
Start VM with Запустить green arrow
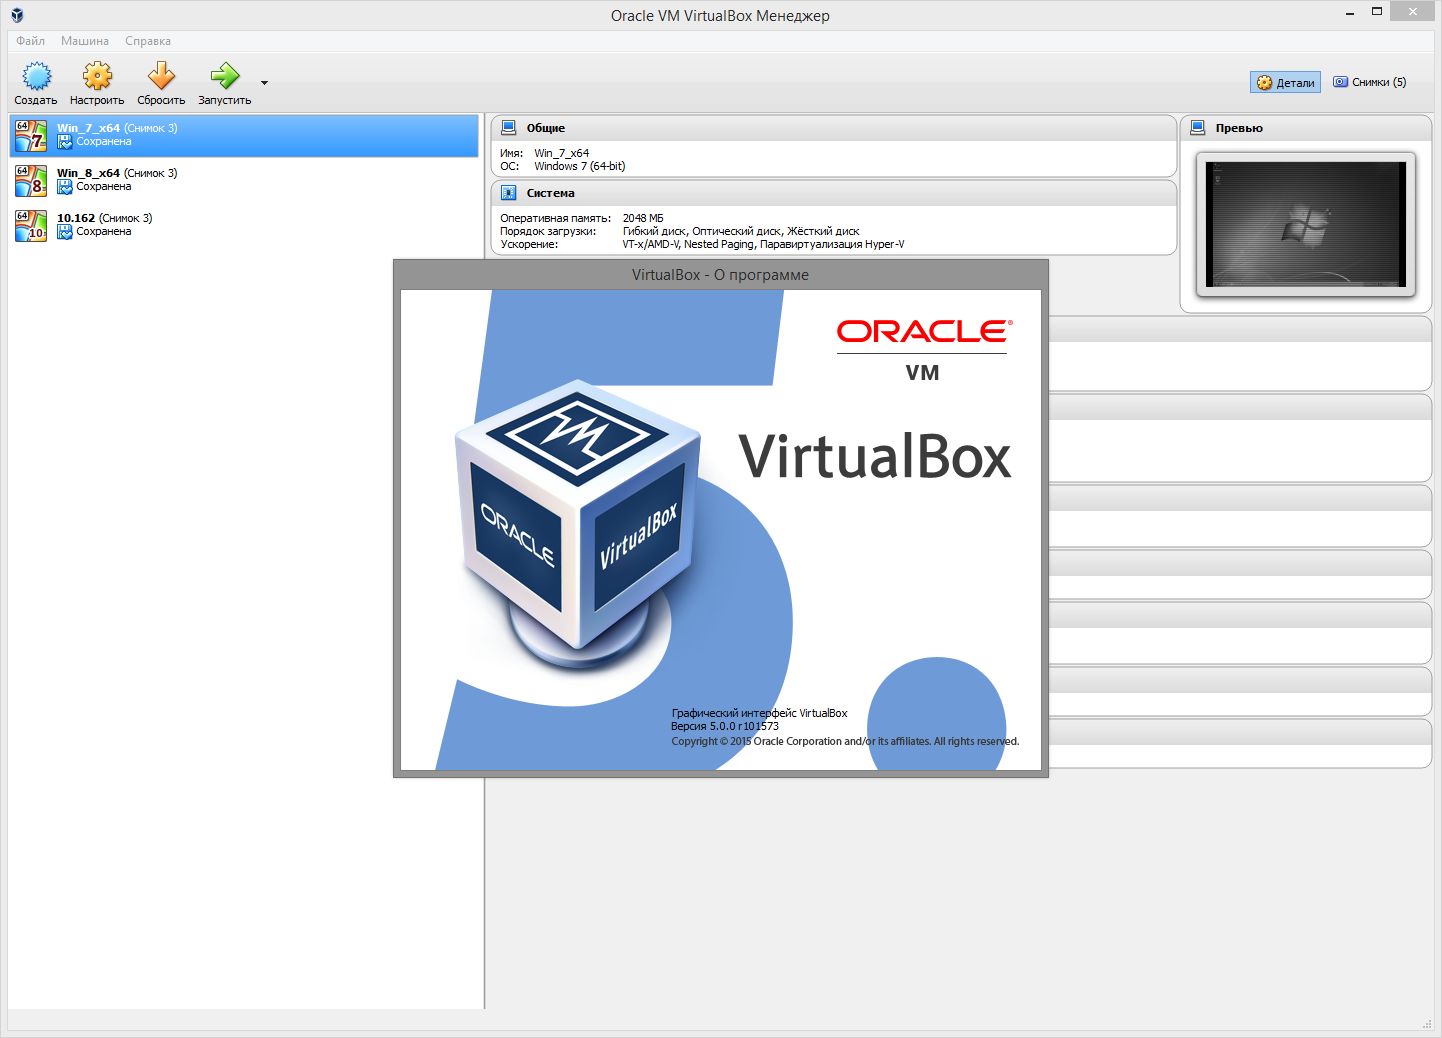click(x=225, y=76)
